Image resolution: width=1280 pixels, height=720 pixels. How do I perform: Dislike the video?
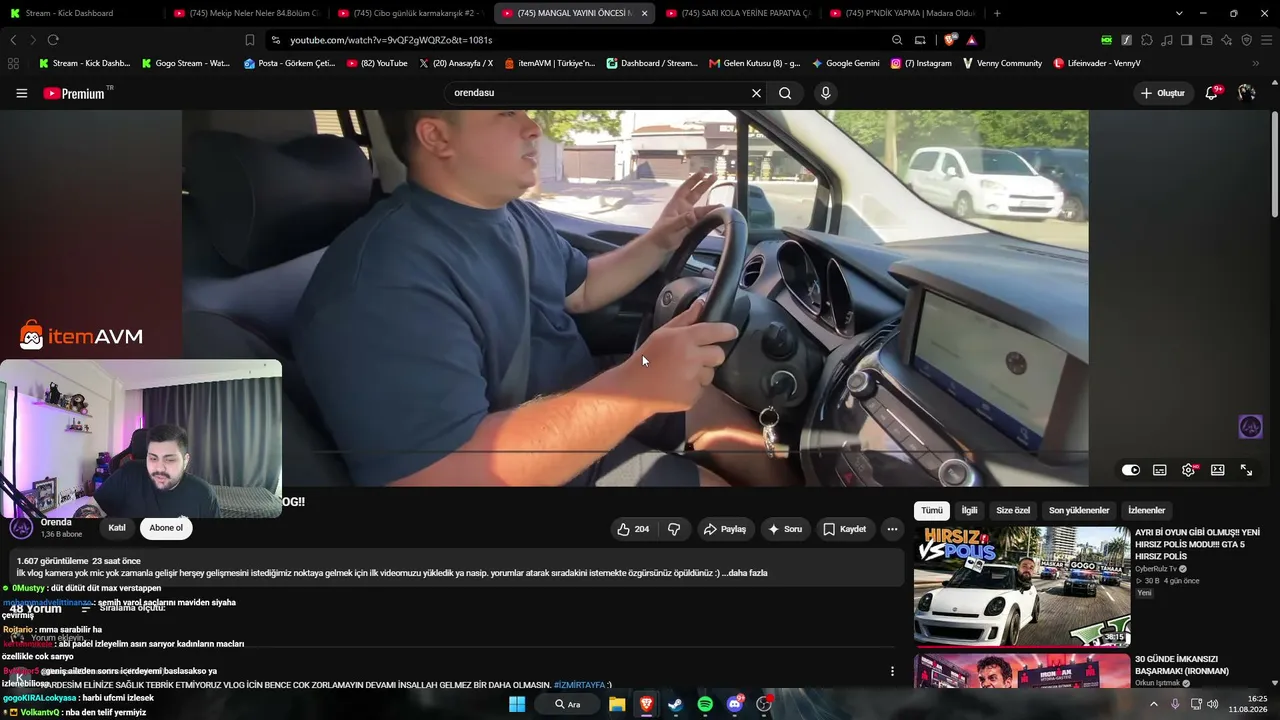(674, 529)
